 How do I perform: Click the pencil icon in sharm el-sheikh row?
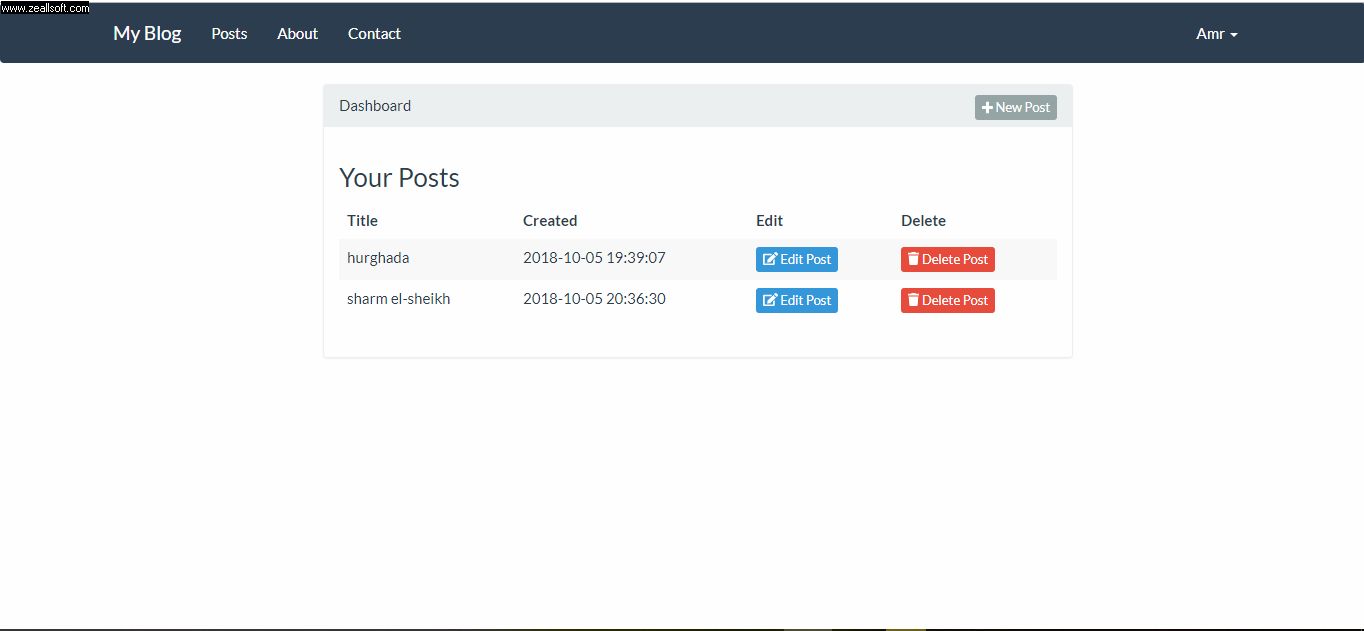point(770,300)
